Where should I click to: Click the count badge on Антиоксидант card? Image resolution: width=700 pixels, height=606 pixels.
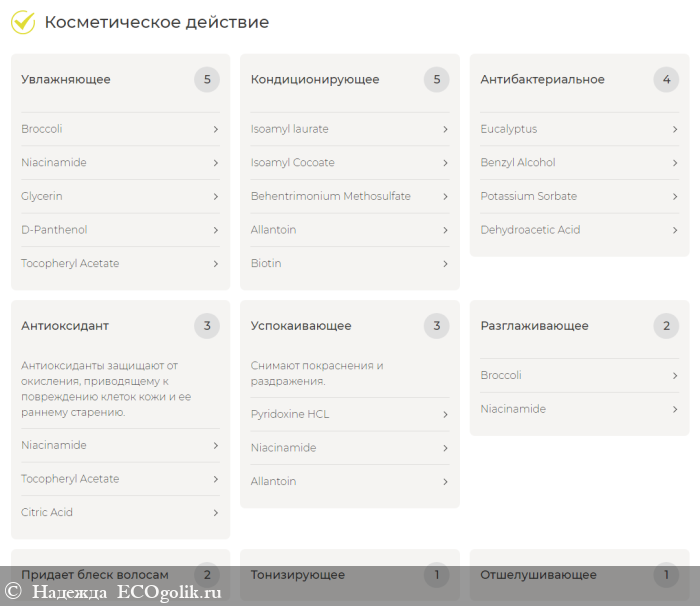coord(207,326)
